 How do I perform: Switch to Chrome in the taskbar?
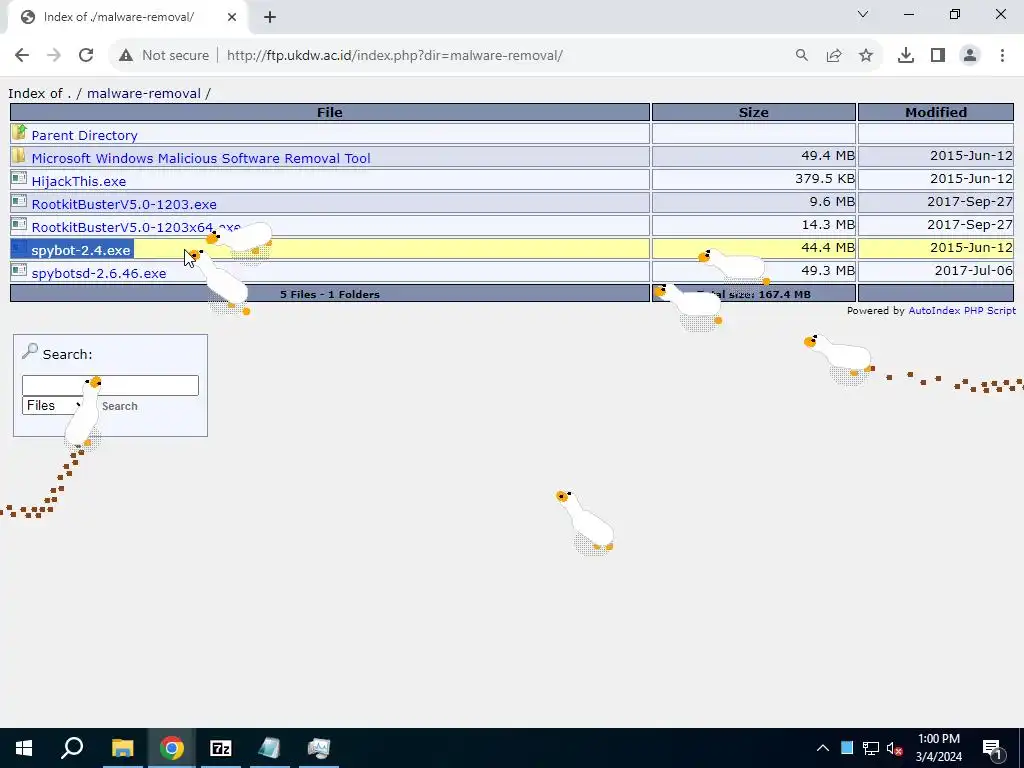pos(171,748)
